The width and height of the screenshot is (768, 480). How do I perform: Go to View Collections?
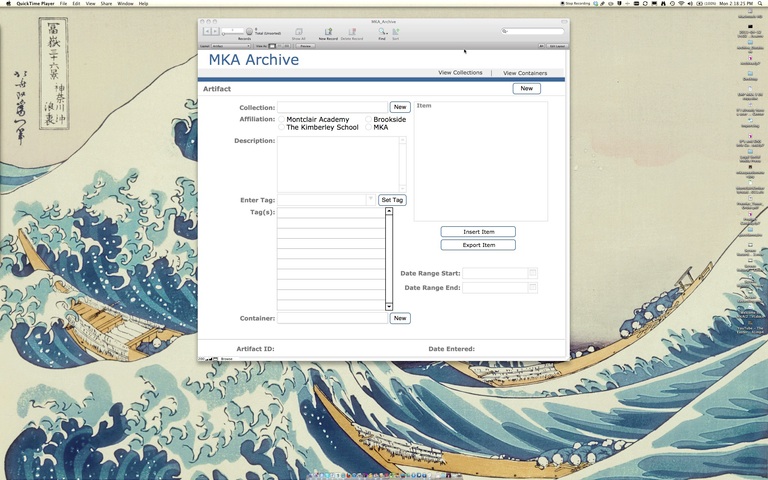(x=460, y=72)
